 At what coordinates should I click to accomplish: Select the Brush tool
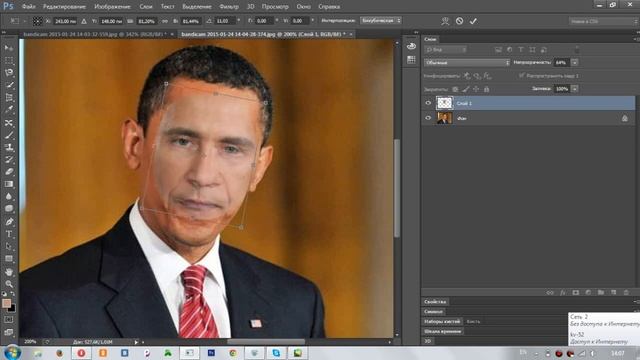pyautogui.click(x=9, y=135)
